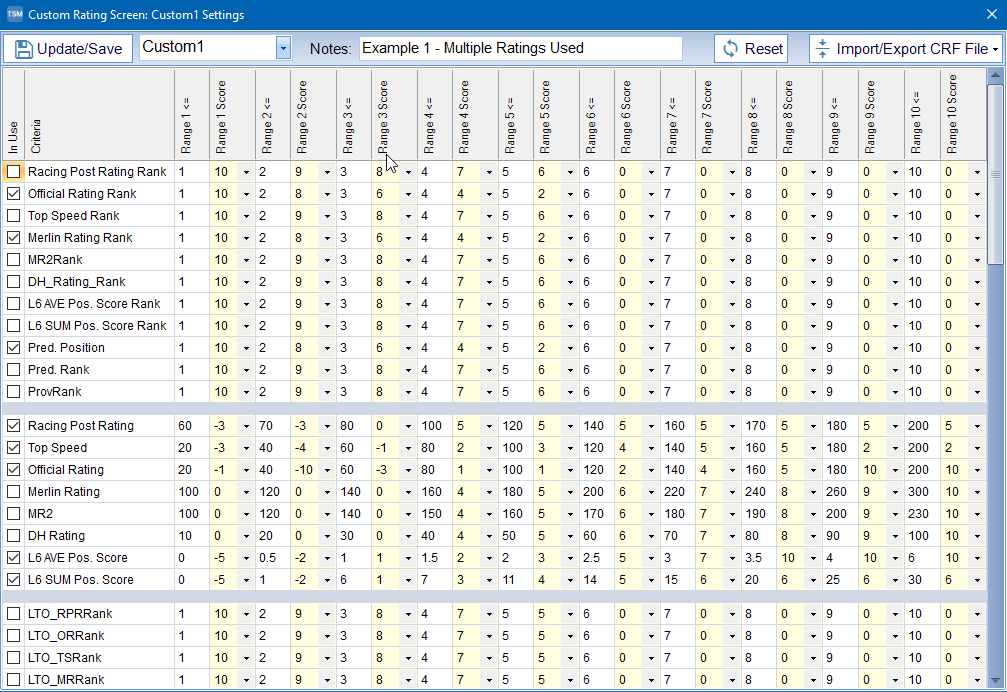The height and width of the screenshot is (692, 1007).
Task: Click the floppy disk Update/Save icon
Action: [x=24, y=49]
